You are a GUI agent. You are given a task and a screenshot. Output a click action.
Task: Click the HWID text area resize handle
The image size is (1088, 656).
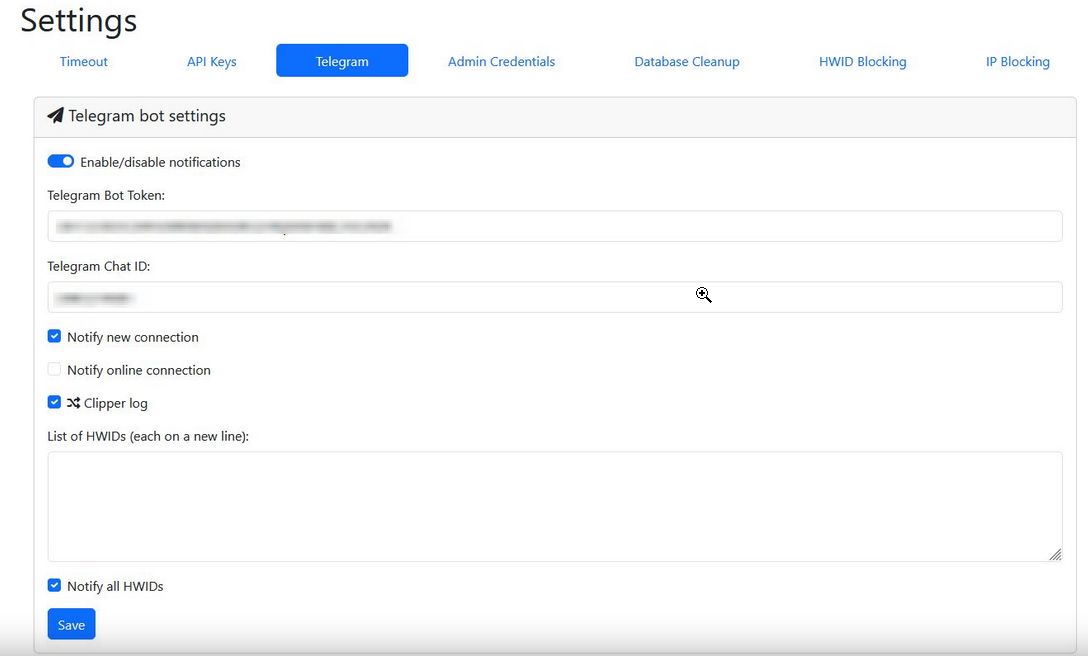click(x=1055, y=554)
